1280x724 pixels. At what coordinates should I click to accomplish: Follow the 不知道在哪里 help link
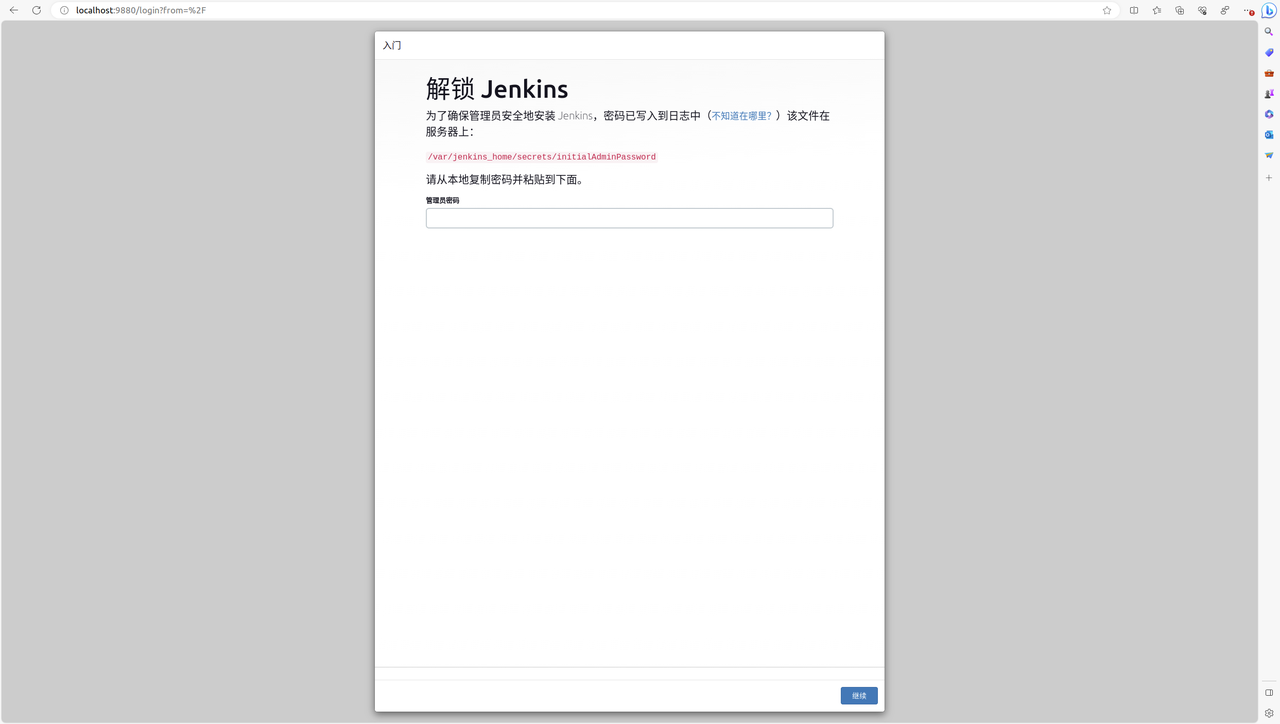(x=740, y=115)
